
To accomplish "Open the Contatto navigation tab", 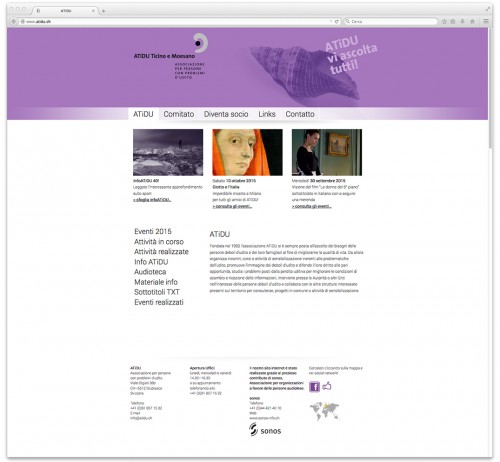I will point(300,114).
